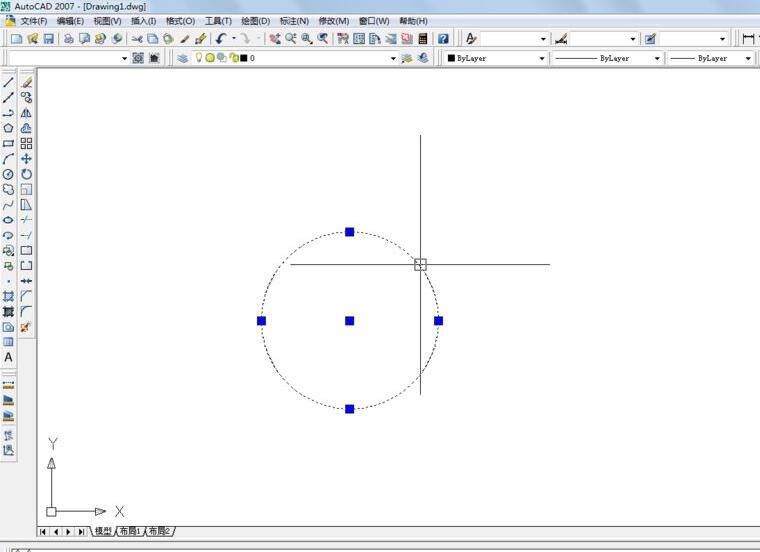
Task: Expand the workspace dropdown at left
Action: 125,59
